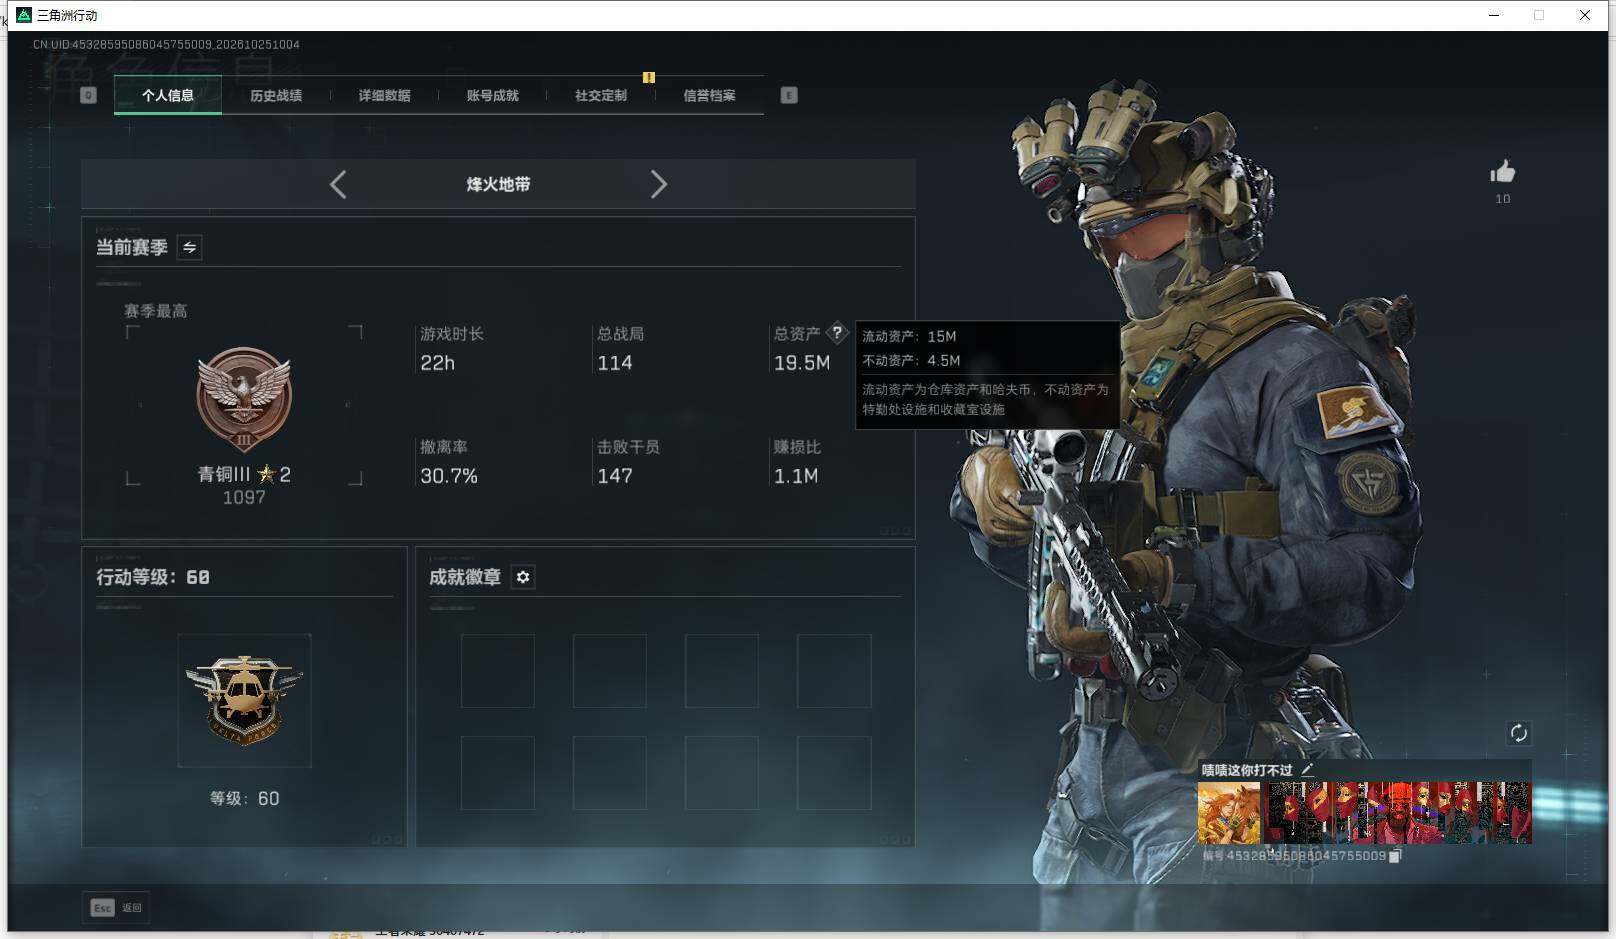The width and height of the screenshot is (1616, 939).
Task: Click the rotate character refresh icon
Action: [1518, 733]
